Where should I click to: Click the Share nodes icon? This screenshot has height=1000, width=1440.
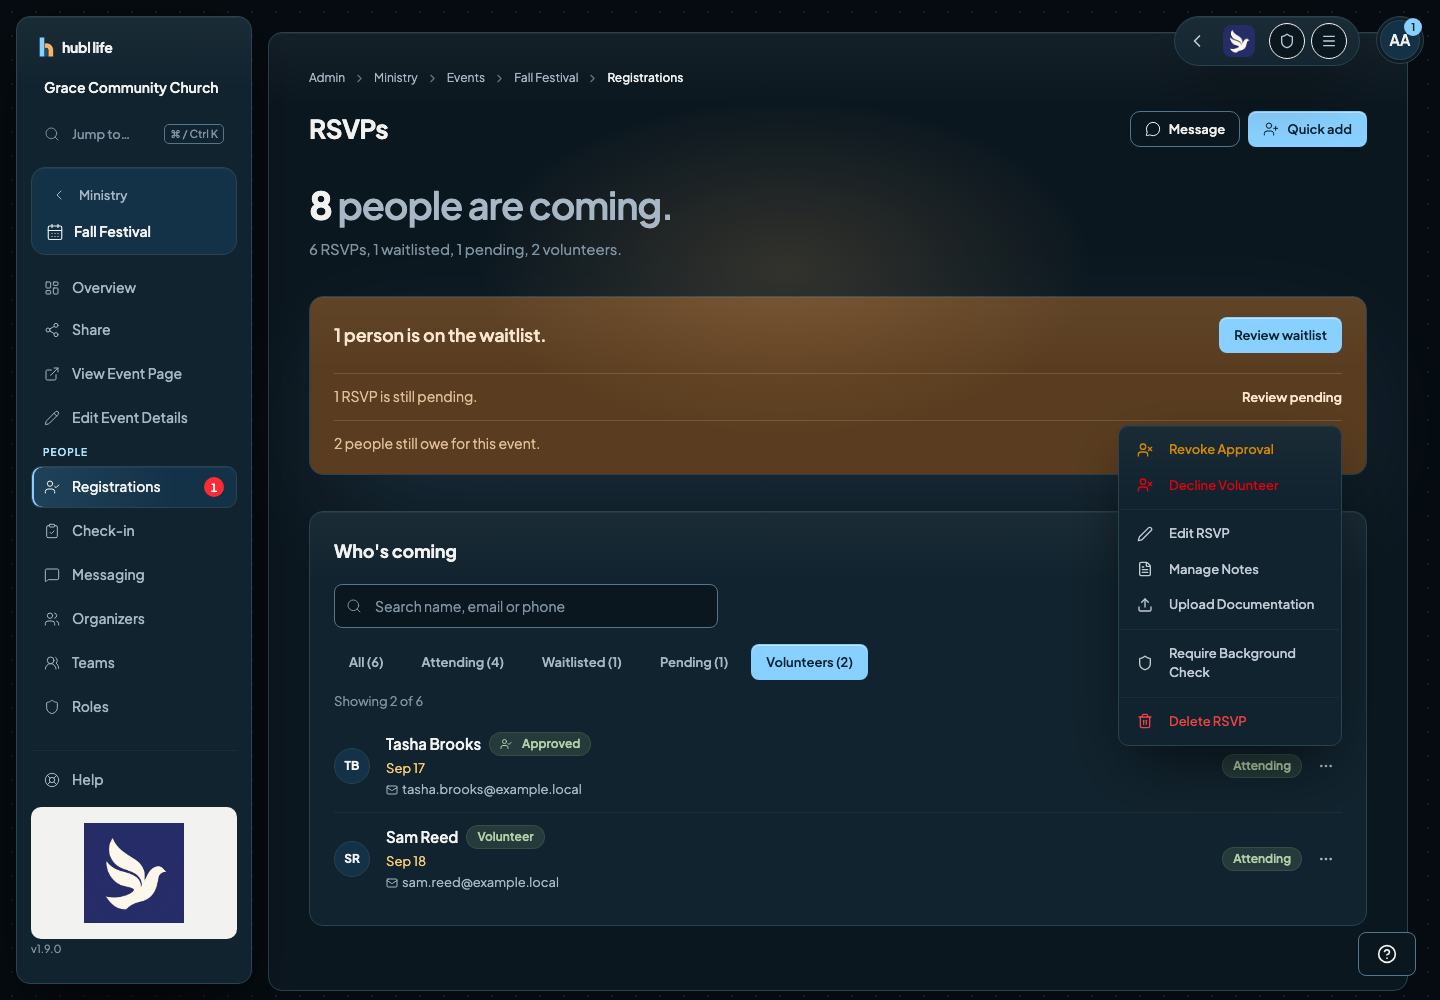pos(52,330)
